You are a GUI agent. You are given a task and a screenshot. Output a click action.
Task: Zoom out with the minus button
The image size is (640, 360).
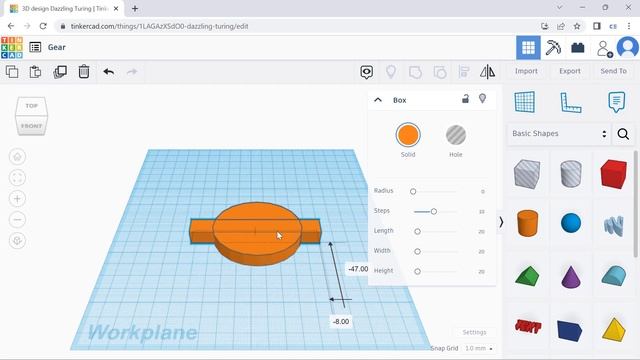coord(17,220)
